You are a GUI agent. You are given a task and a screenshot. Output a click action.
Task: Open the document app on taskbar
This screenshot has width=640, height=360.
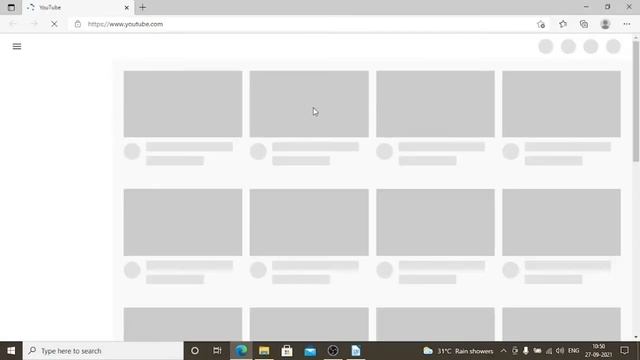(356, 351)
